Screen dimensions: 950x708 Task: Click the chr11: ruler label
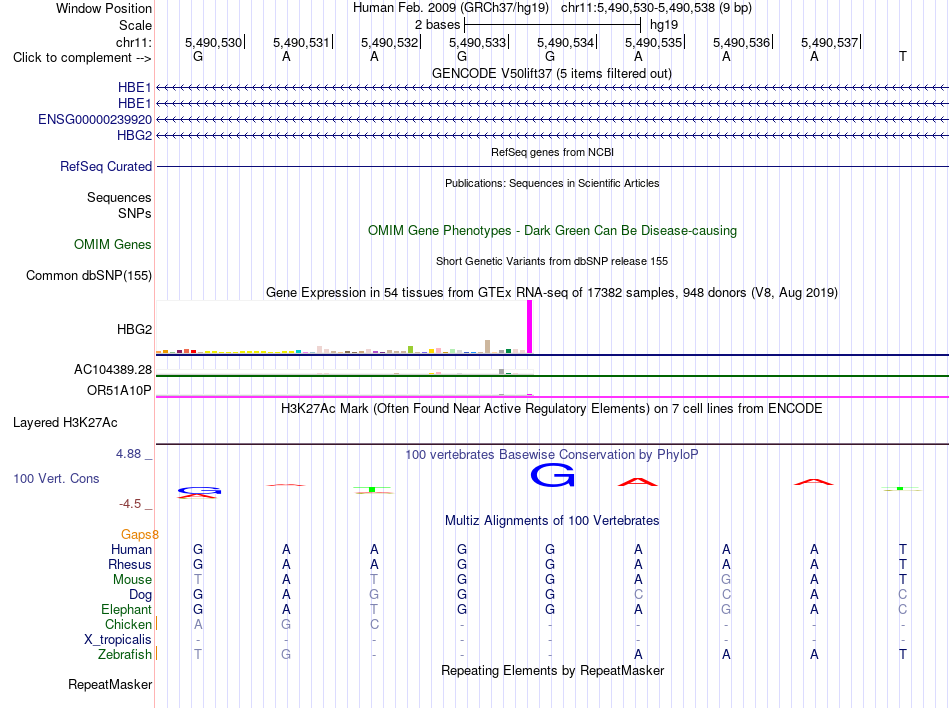tap(133, 42)
